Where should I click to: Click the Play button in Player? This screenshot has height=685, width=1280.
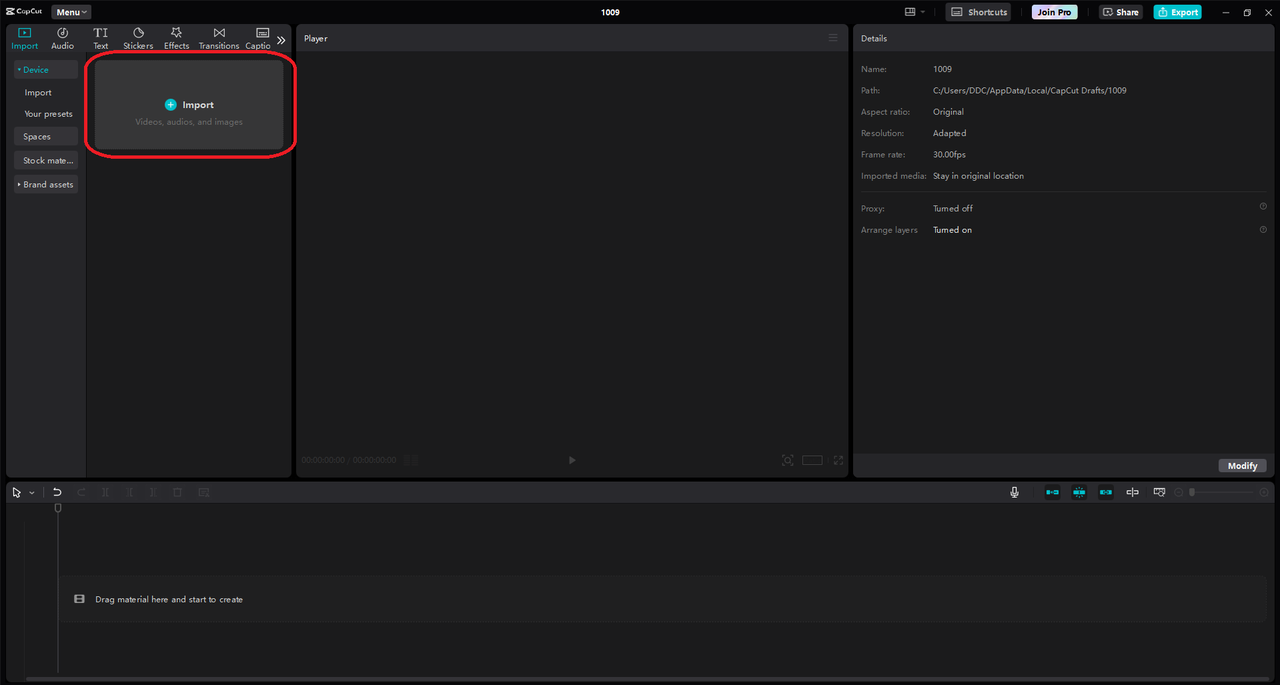coord(572,460)
